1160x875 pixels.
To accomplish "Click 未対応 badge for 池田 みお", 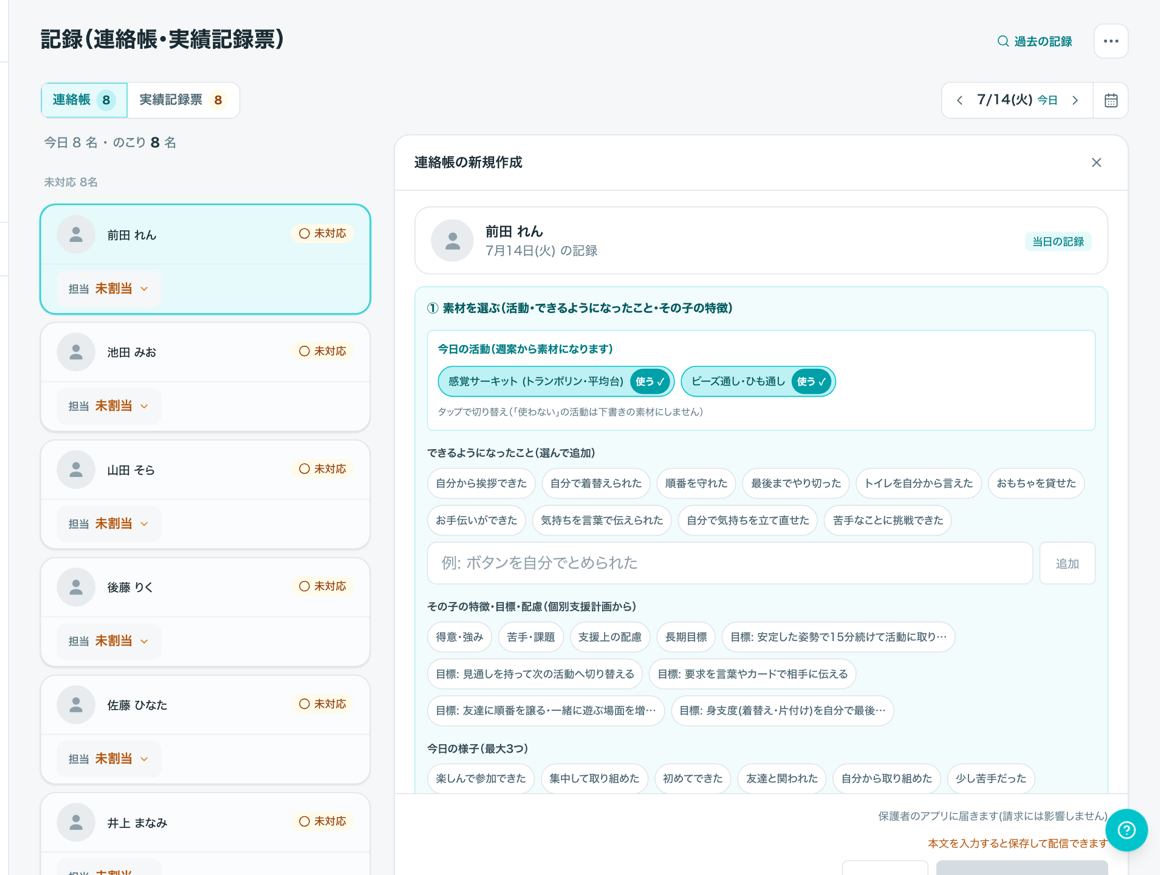I will click(323, 351).
